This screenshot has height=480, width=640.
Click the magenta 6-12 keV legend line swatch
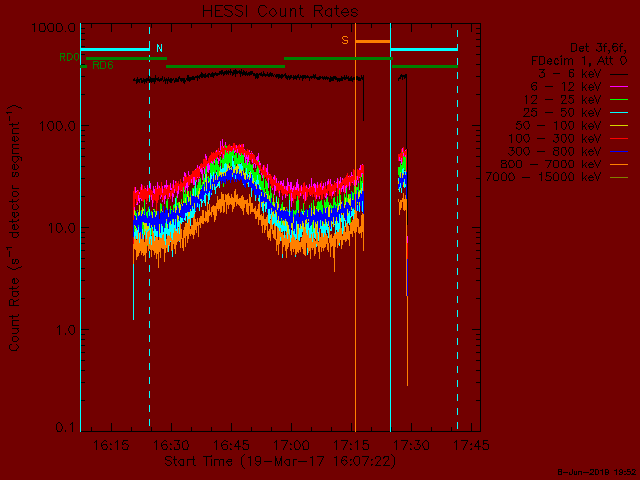619,87
